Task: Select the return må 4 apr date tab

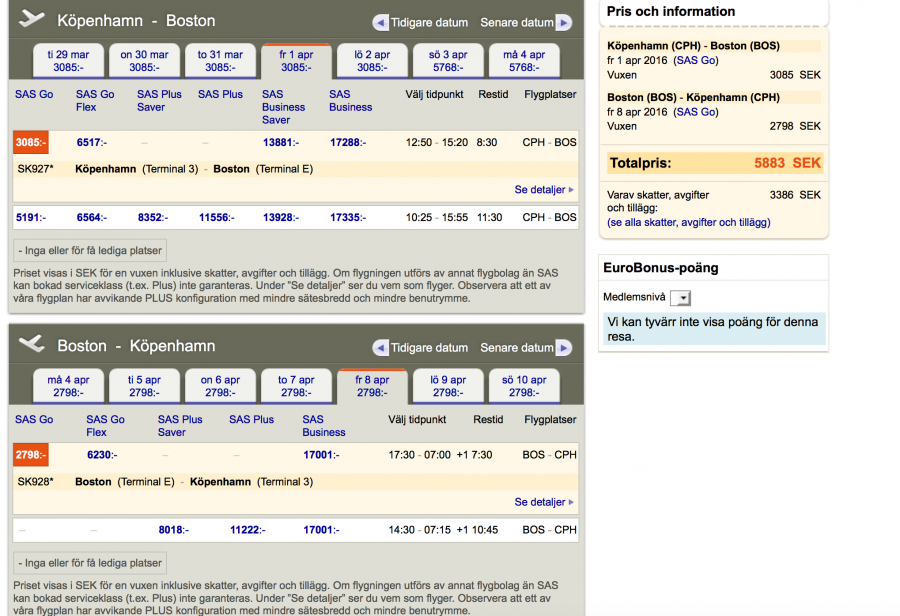Action: pyautogui.click(x=69, y=386)
